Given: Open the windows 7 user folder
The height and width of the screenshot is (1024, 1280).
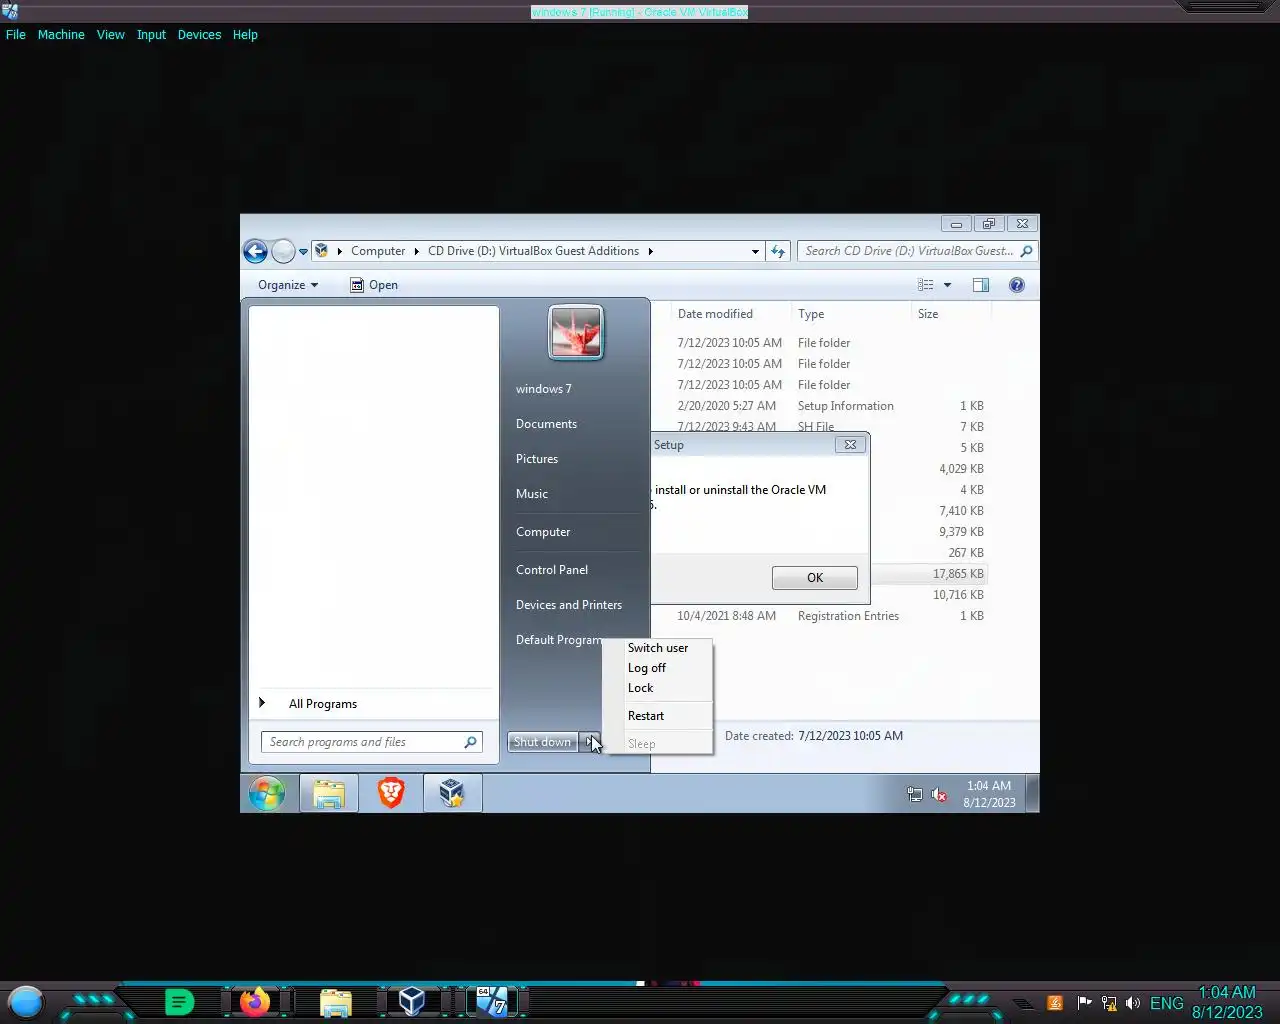Looking at the screenshot, I should click(544, 389).
